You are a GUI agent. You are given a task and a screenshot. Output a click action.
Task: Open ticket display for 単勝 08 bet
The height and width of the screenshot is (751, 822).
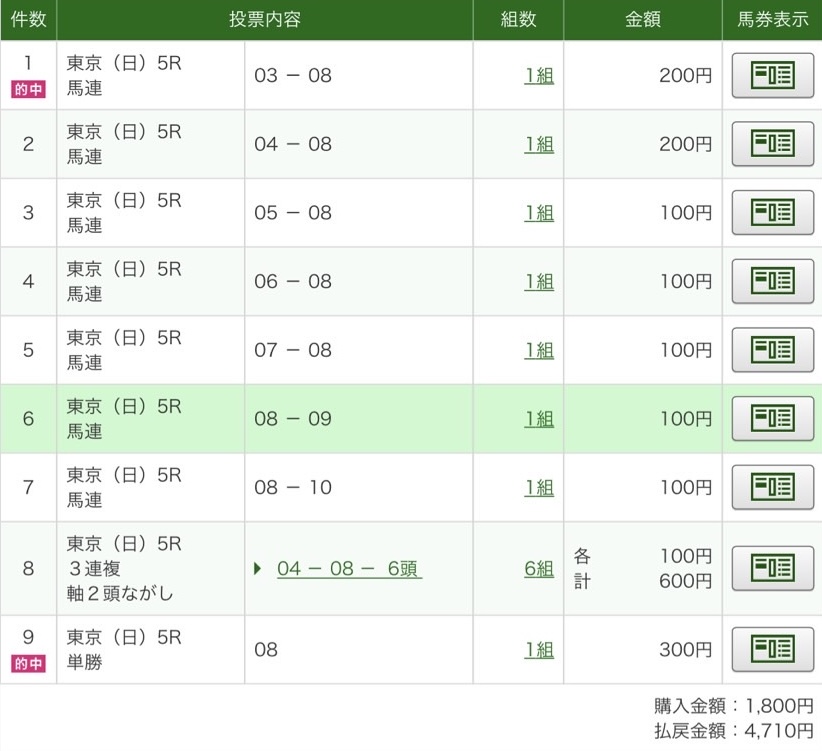tap(773, 649)
